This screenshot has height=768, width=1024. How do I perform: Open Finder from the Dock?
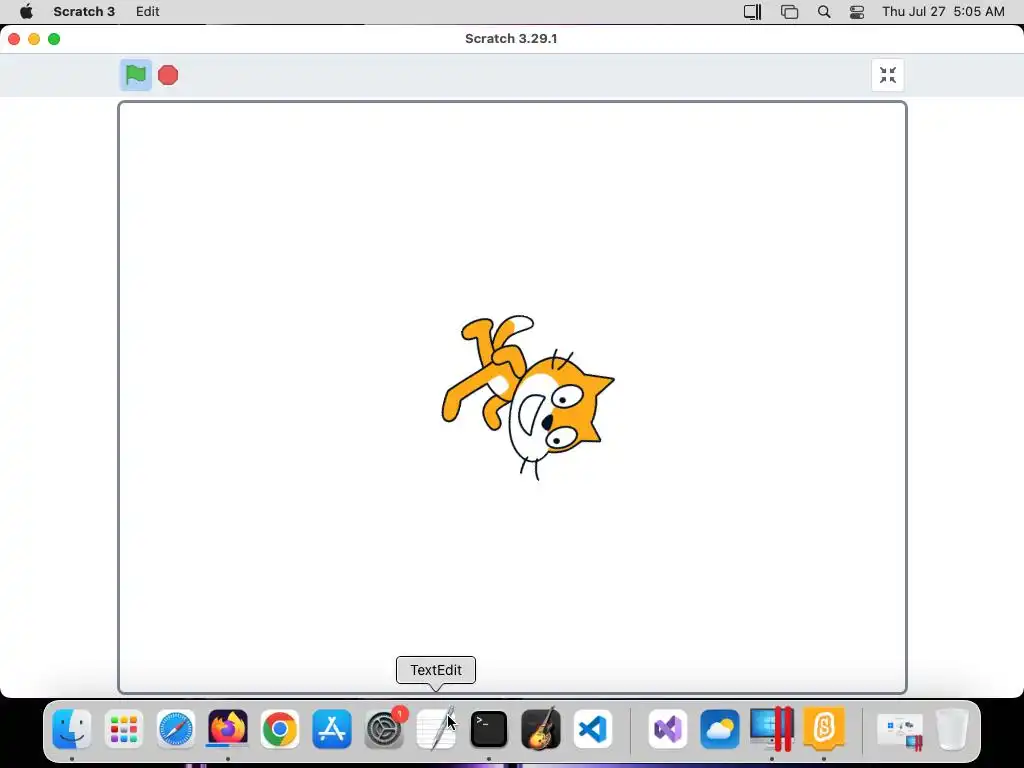tap(72, 729)
